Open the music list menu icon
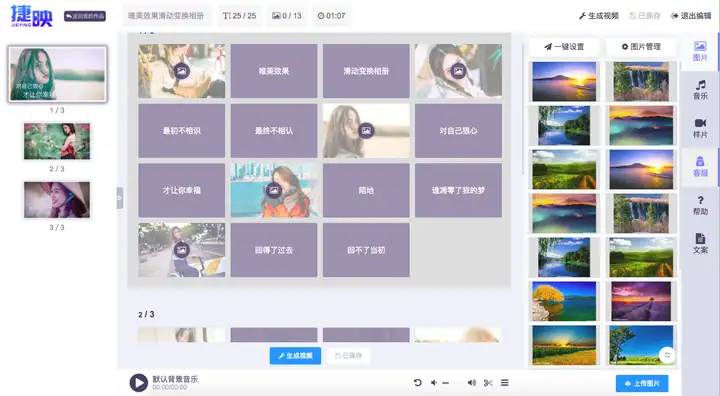Screen dimensions: 720x396 [505, 383]
